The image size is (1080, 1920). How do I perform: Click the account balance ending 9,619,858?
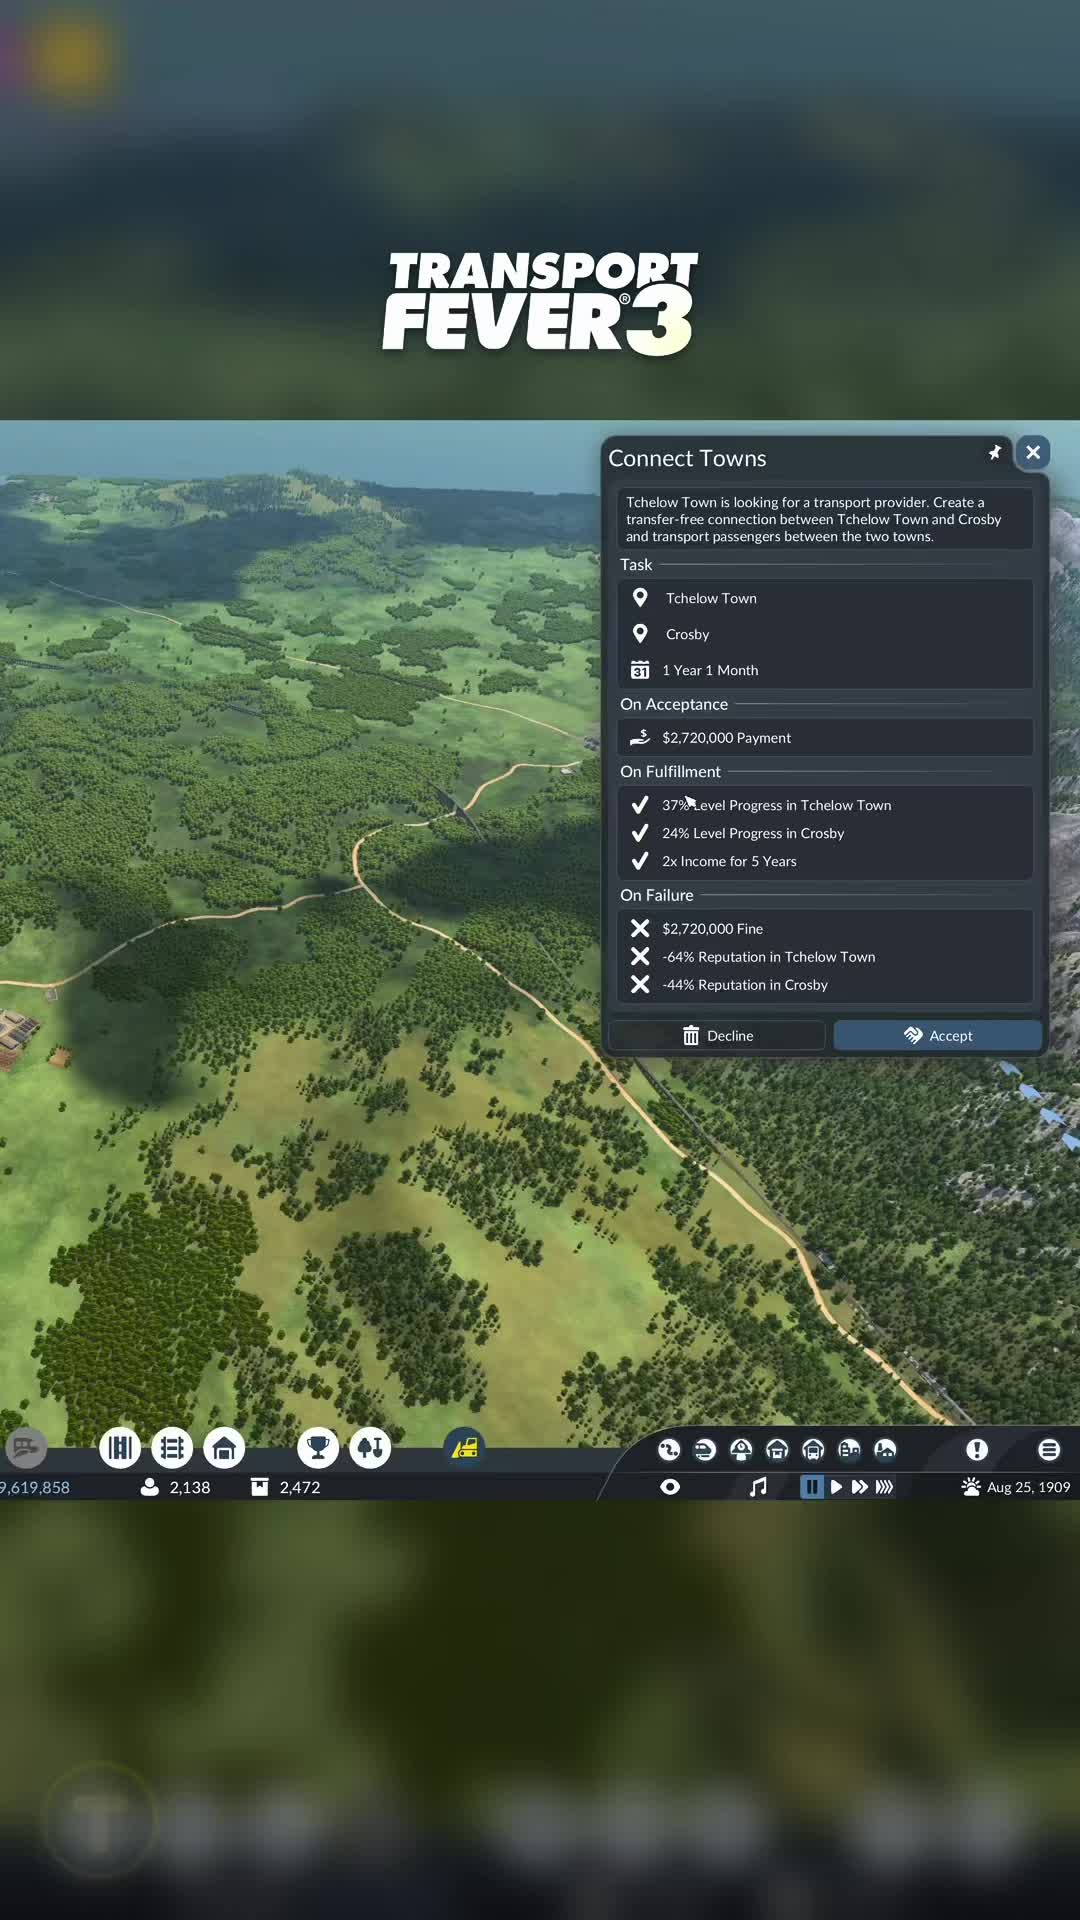coord(35,1487)
